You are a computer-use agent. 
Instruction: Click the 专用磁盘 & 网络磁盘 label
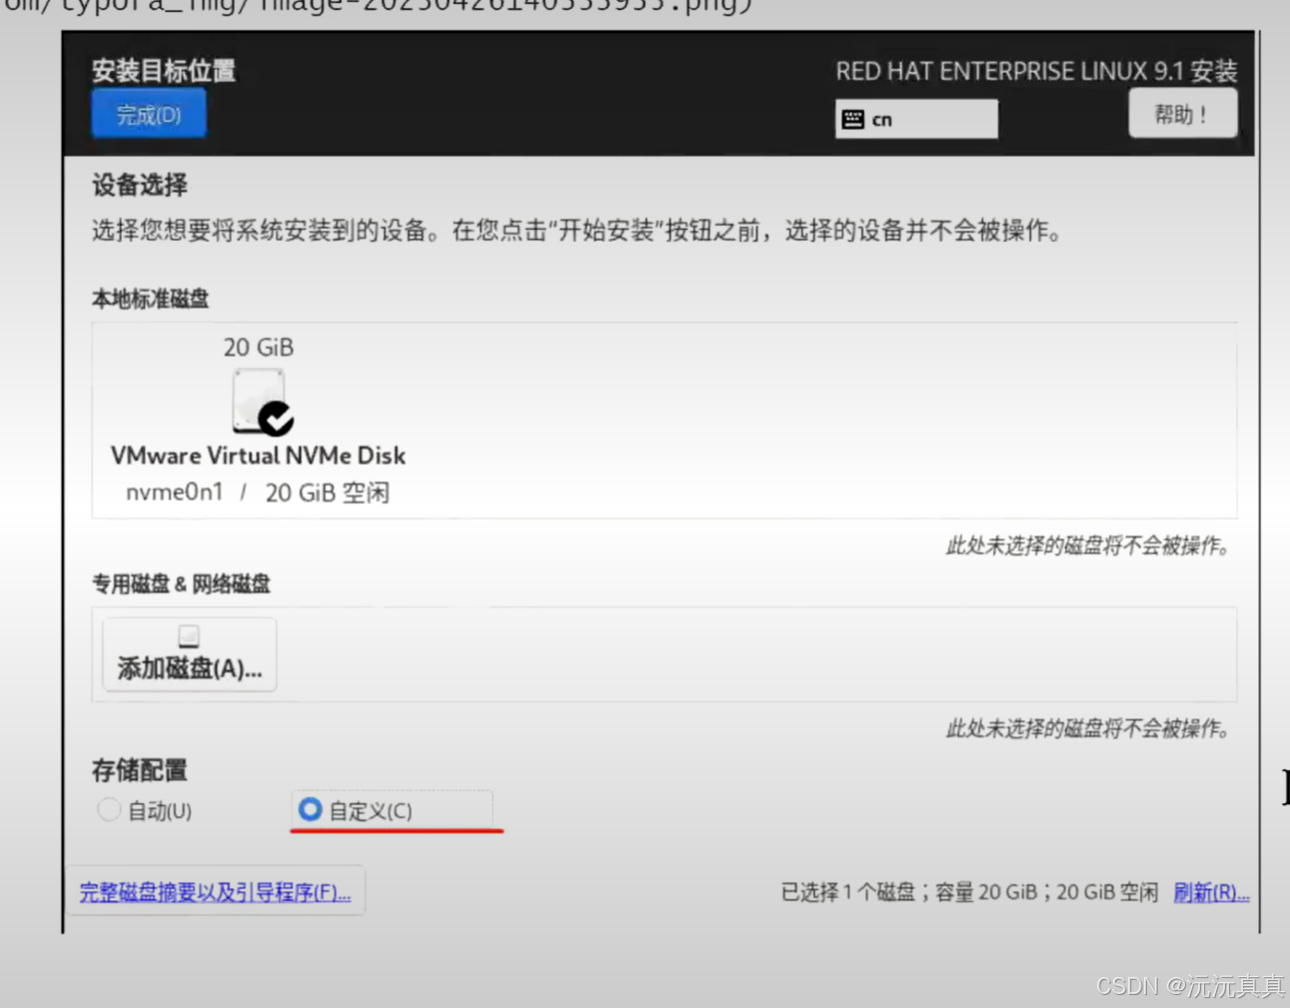point(181,584)
